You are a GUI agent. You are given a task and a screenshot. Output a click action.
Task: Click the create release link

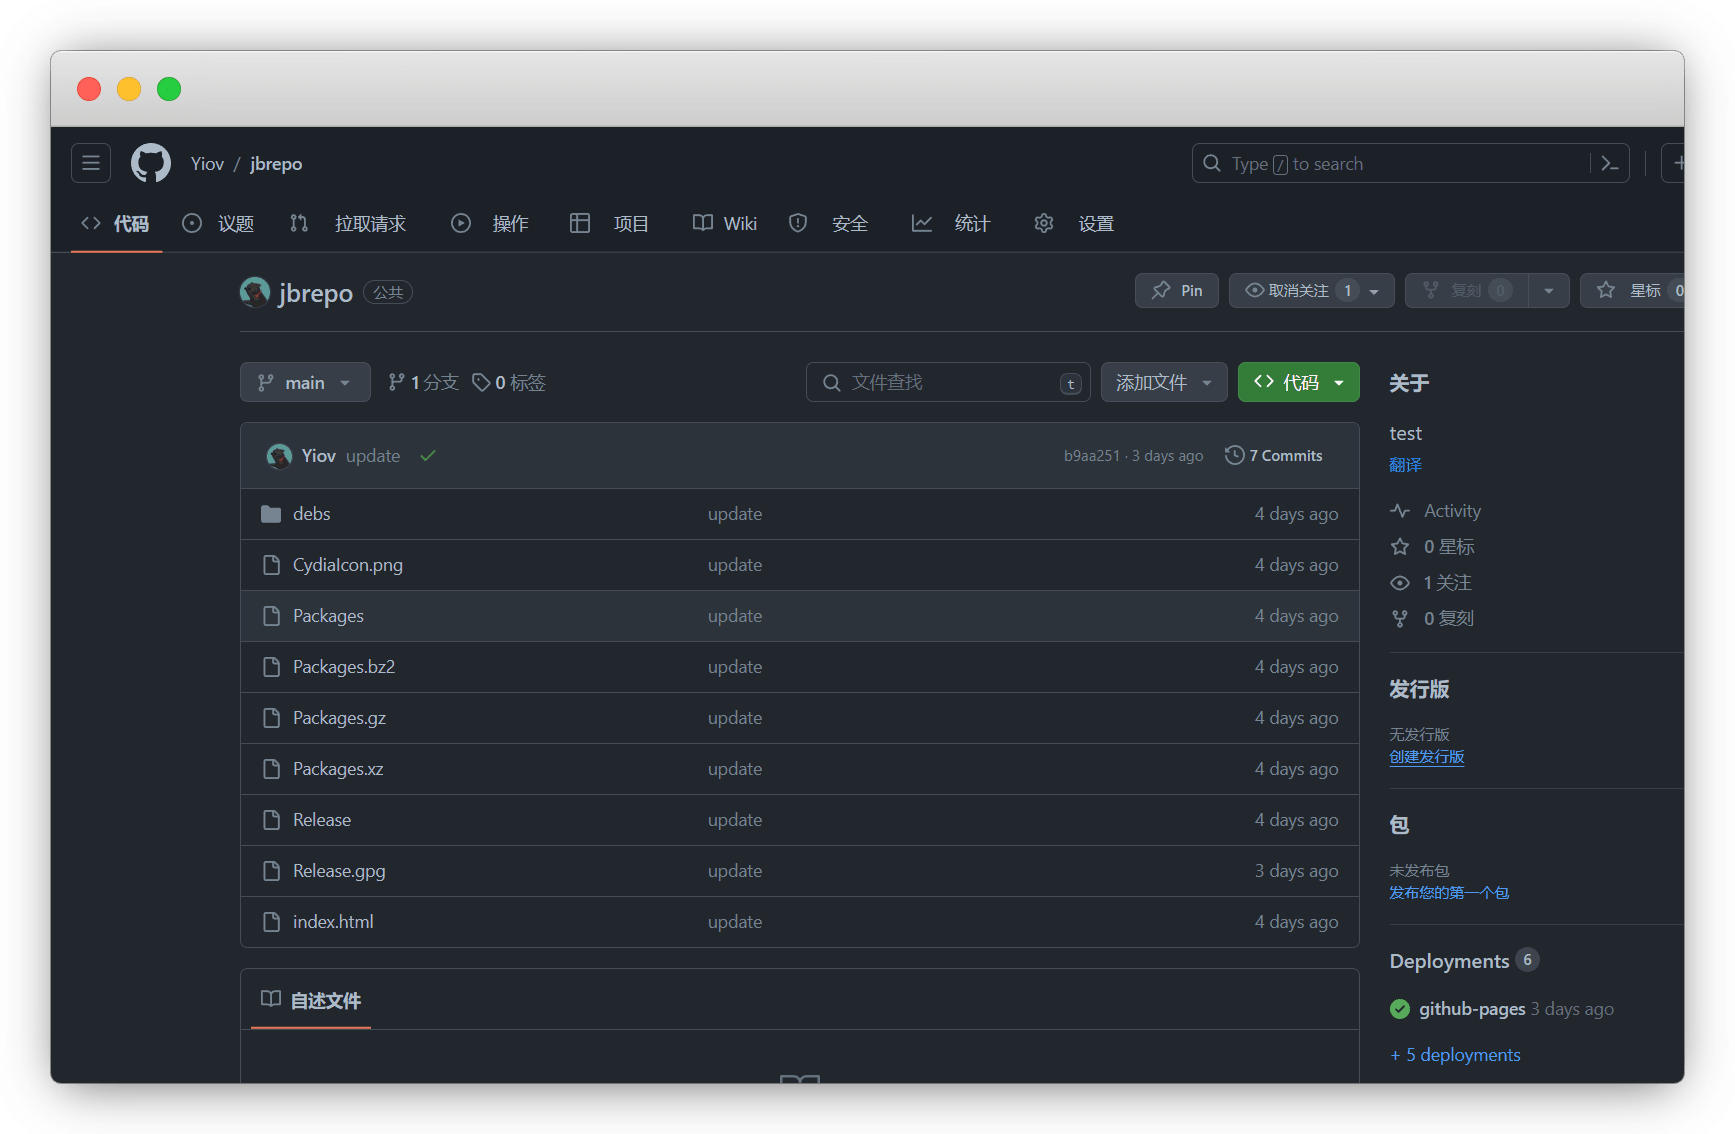click(1427, 757)
